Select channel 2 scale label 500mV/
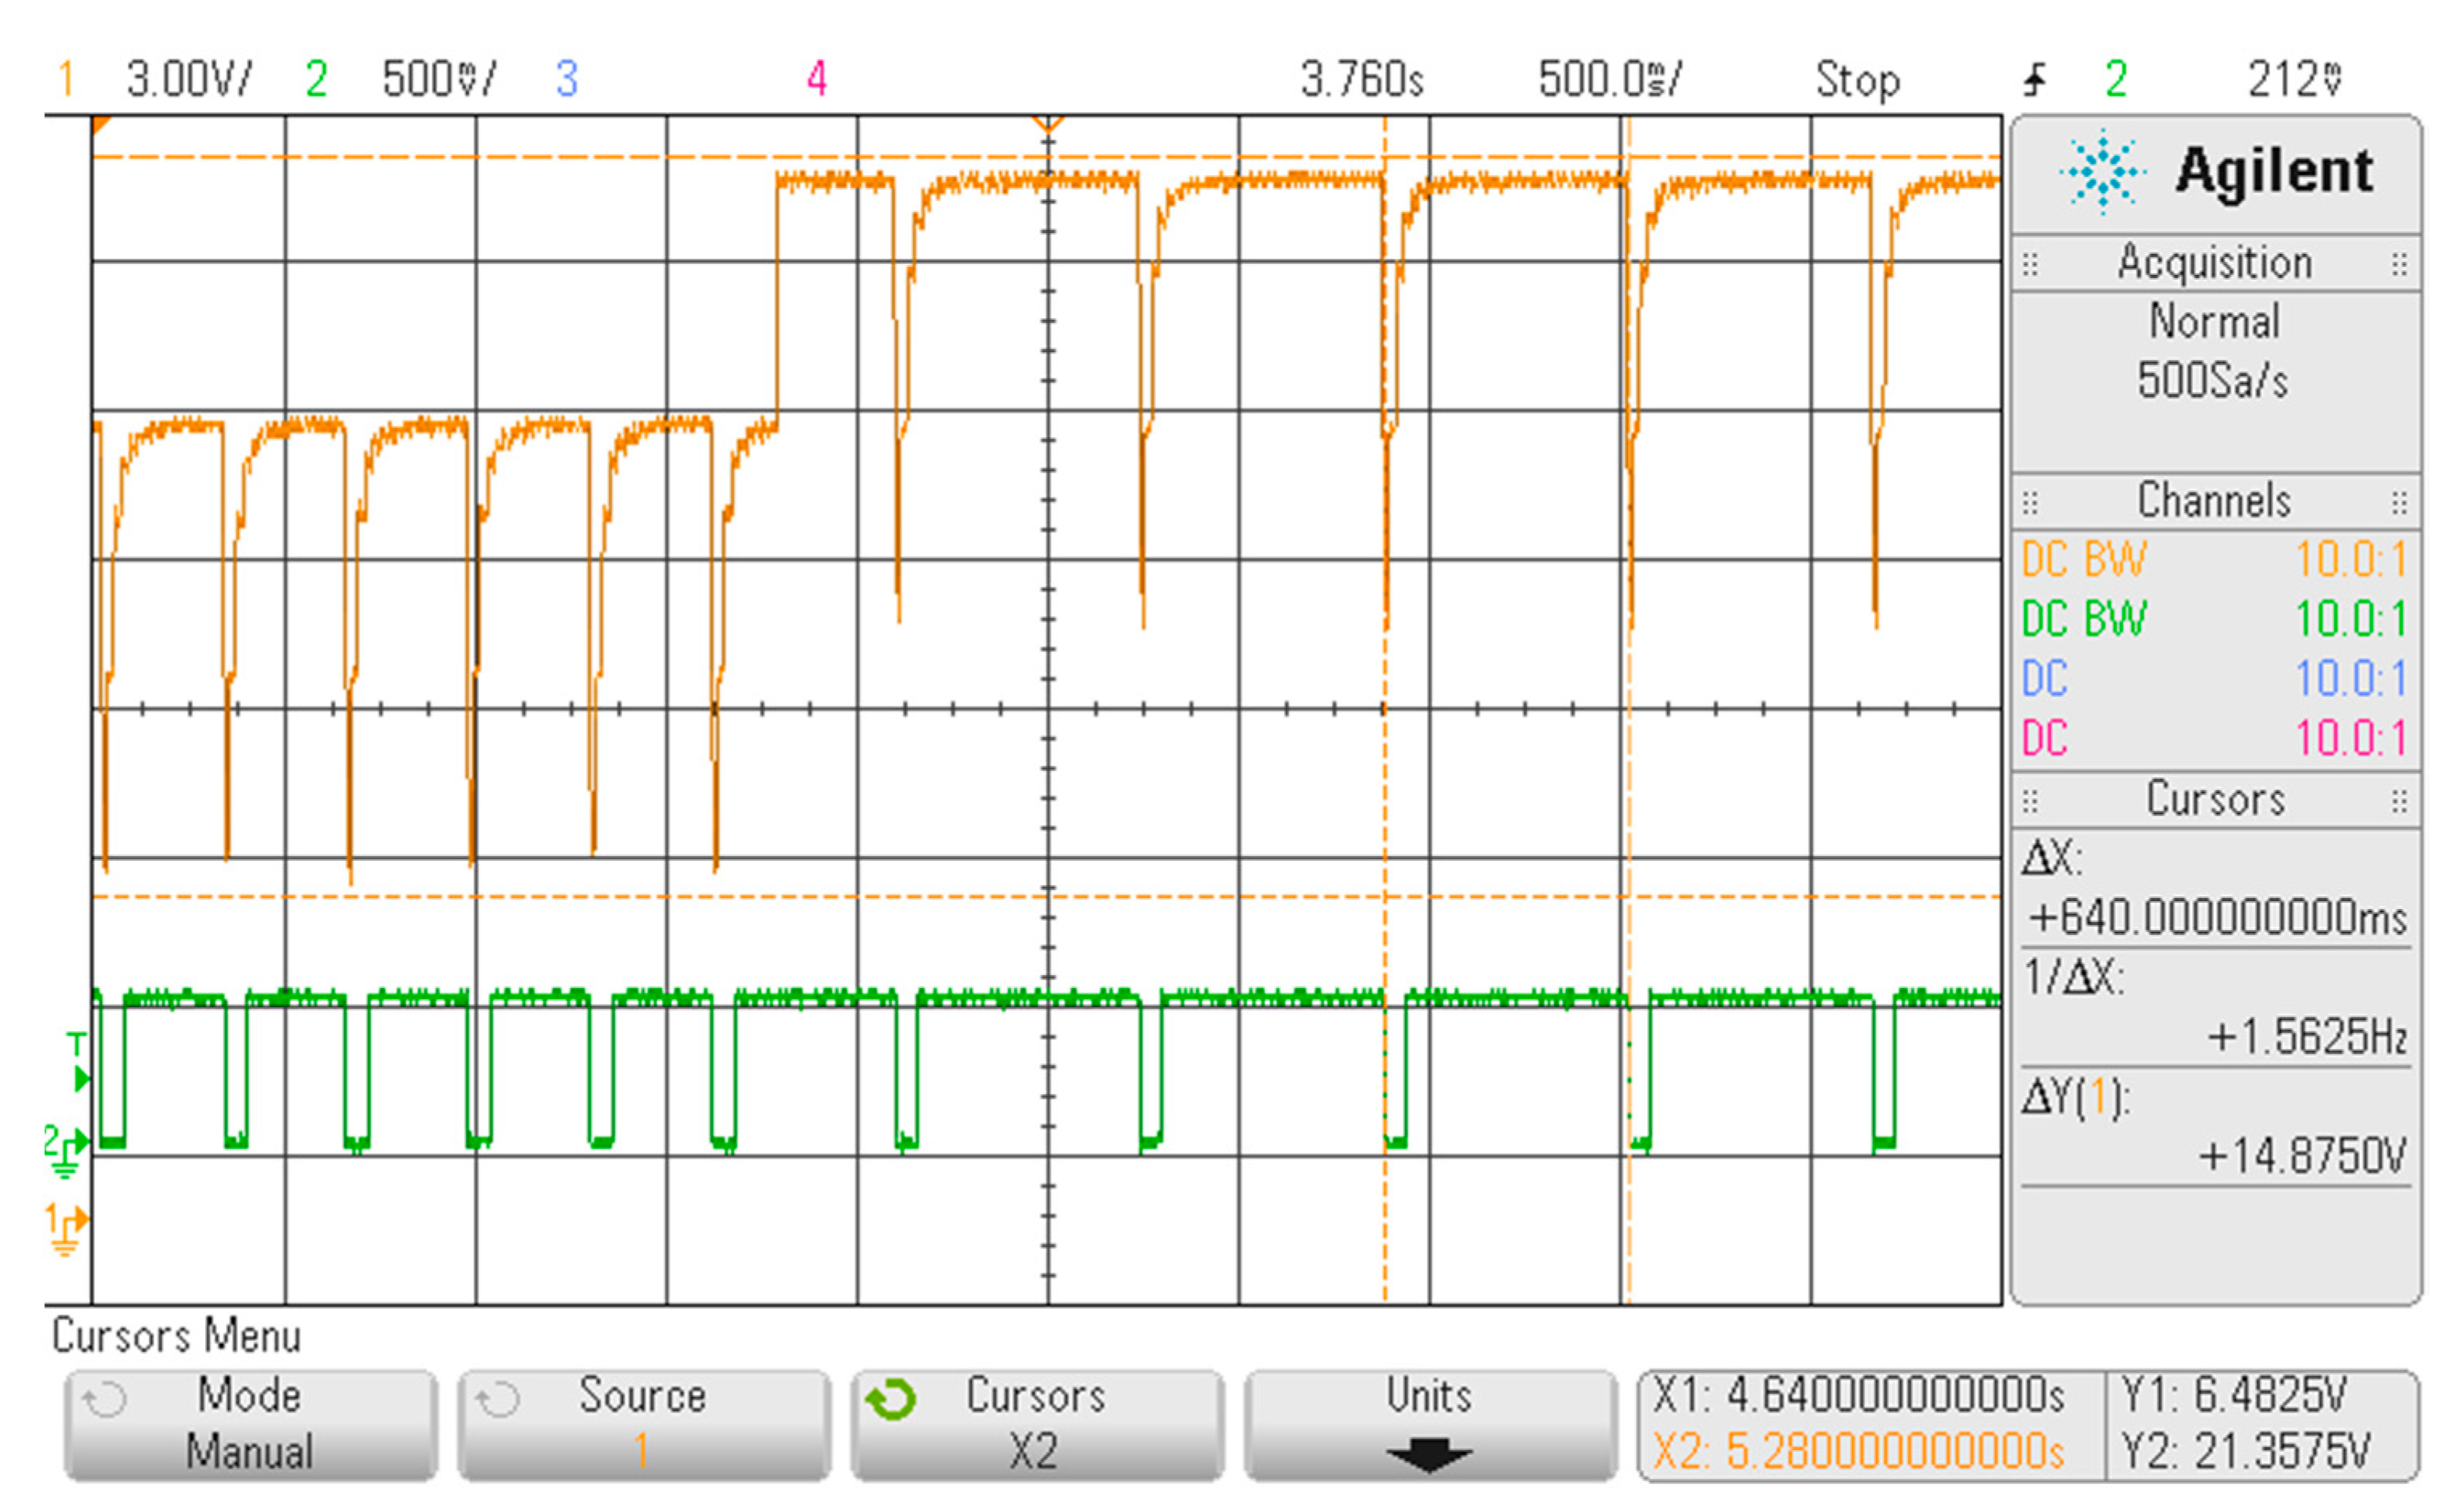Screen dimensions: 2459x1512 point(438,79)
